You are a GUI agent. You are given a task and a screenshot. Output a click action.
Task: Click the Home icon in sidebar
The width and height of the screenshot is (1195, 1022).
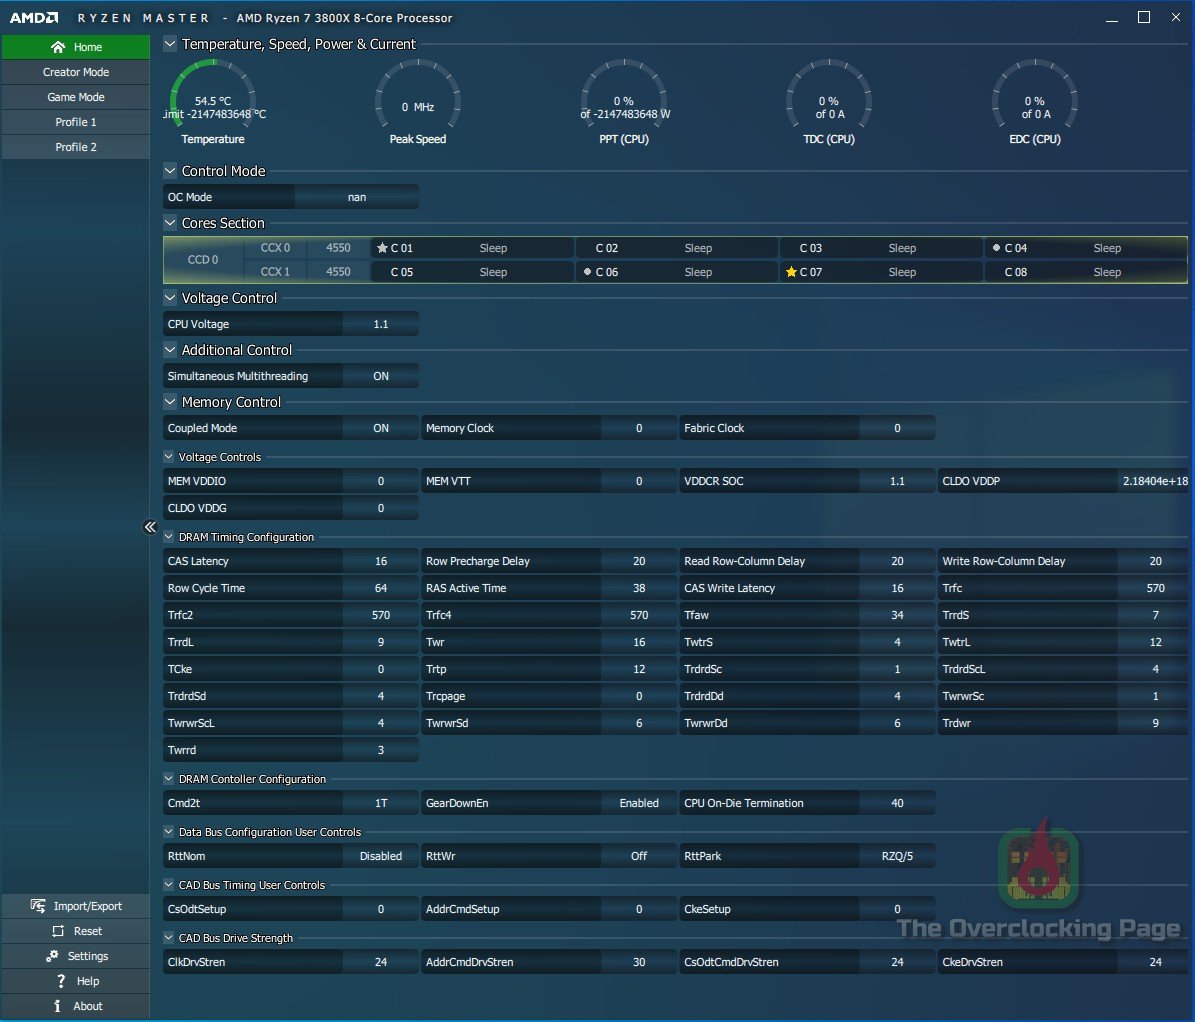[x=58, y=47]
